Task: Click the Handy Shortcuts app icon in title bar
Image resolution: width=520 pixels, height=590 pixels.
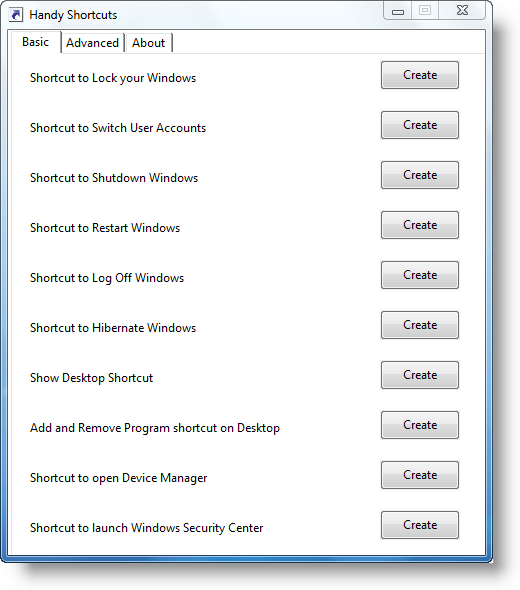Action: 15,15
